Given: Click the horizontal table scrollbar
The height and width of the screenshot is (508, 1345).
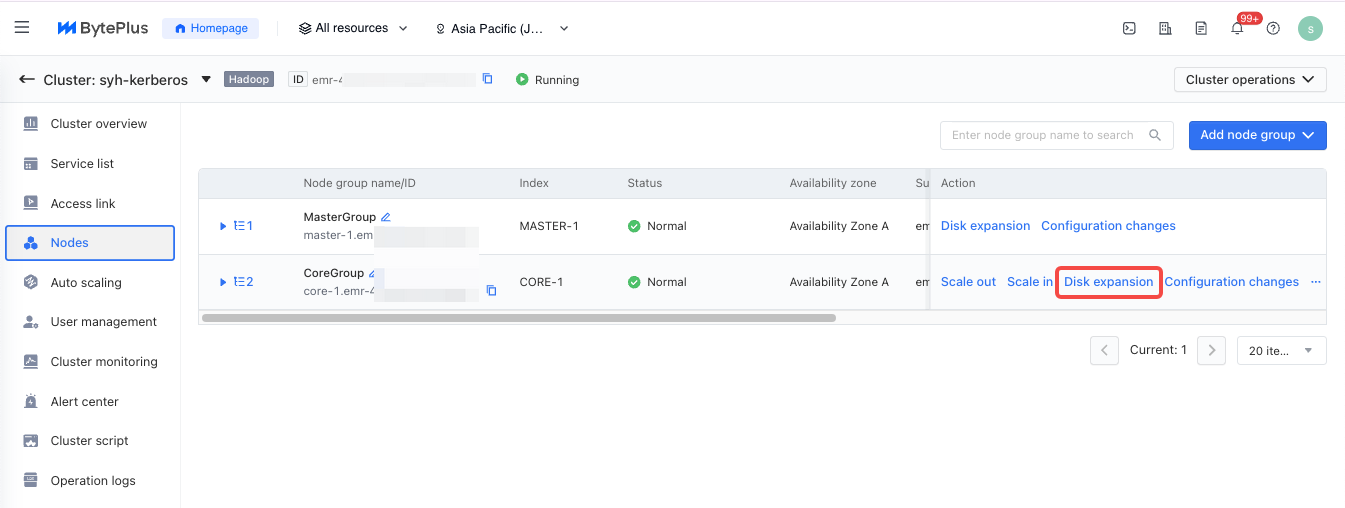Looking at the screenshot, I should (518, 318).
